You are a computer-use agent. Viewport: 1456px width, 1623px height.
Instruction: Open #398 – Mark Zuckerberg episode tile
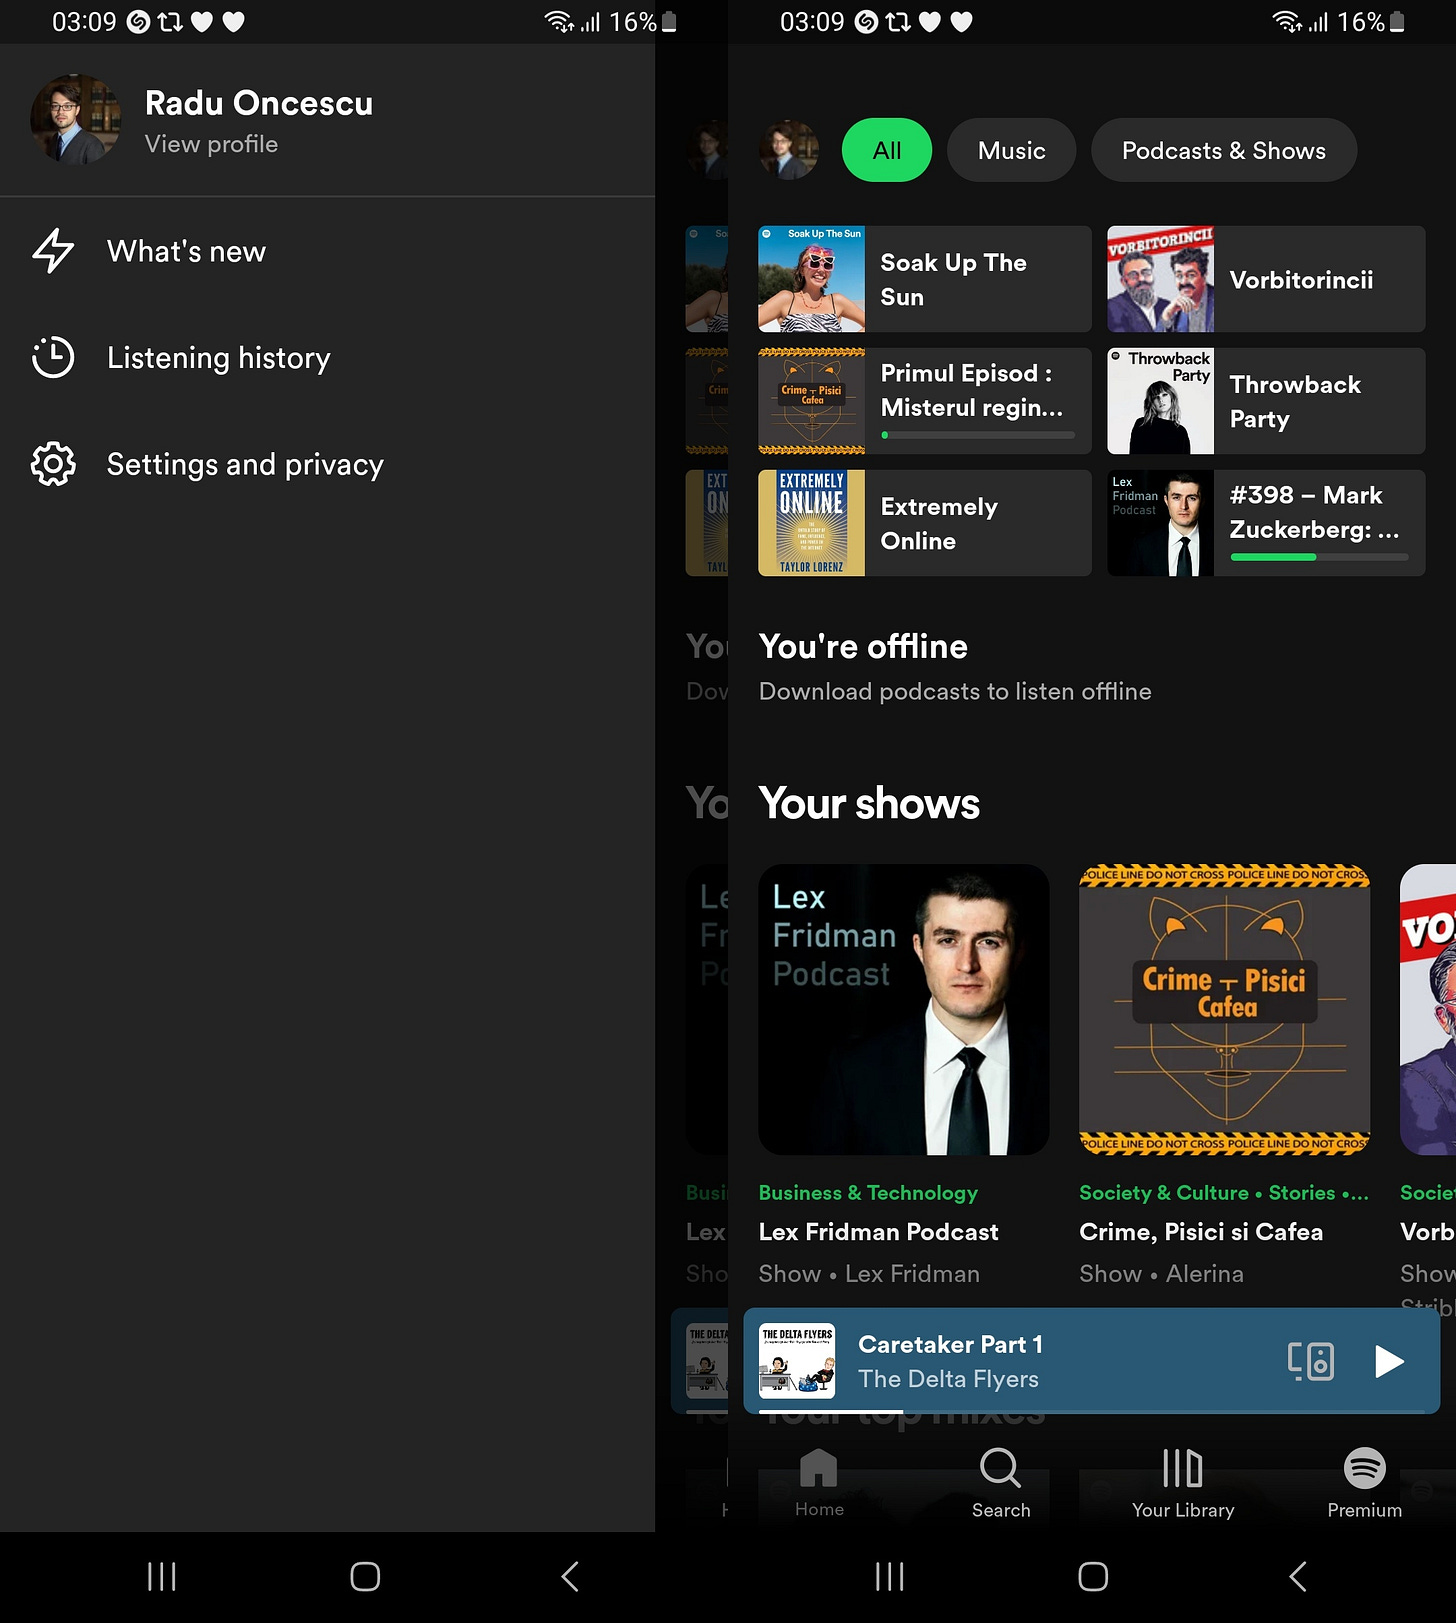point(1266,523)
